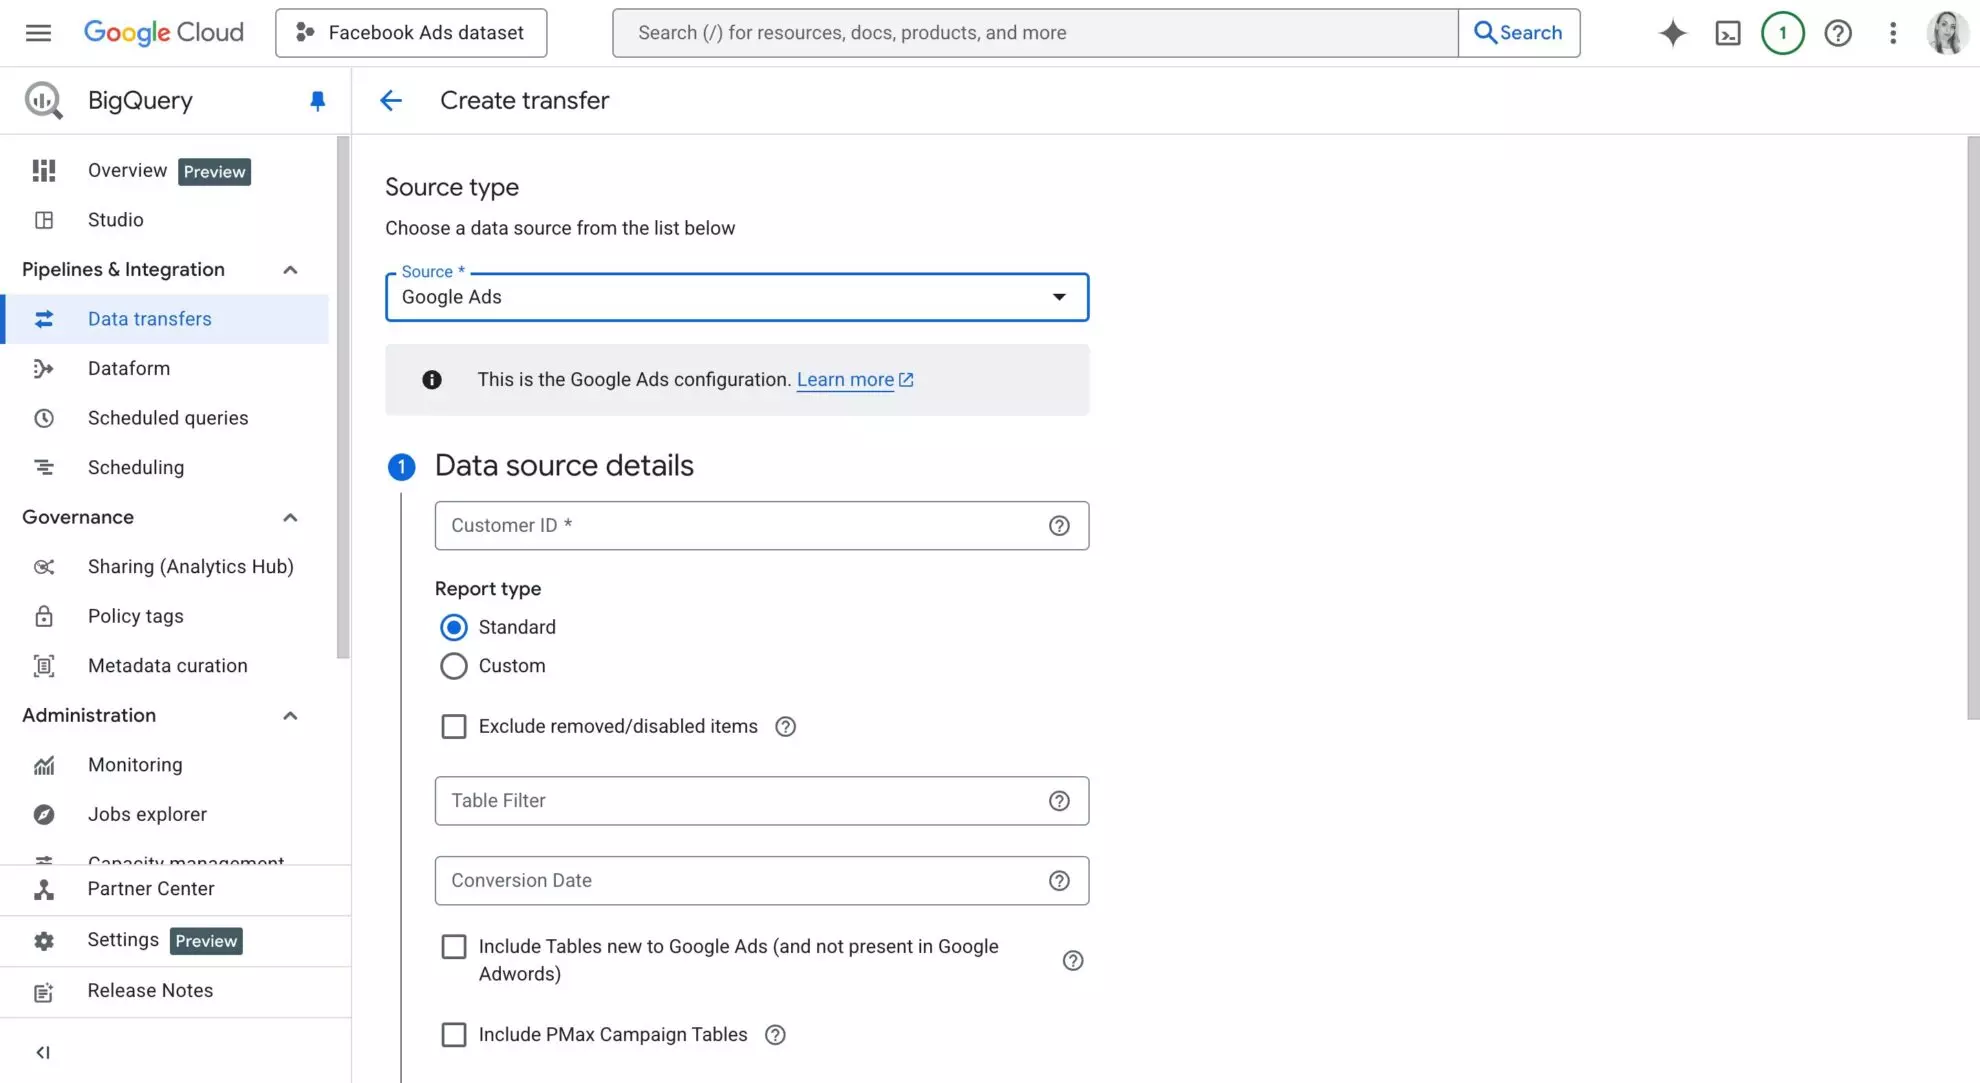Open the Data transfers sidebar icon
Viewport: 1980px width, 1083px height.
44,318
